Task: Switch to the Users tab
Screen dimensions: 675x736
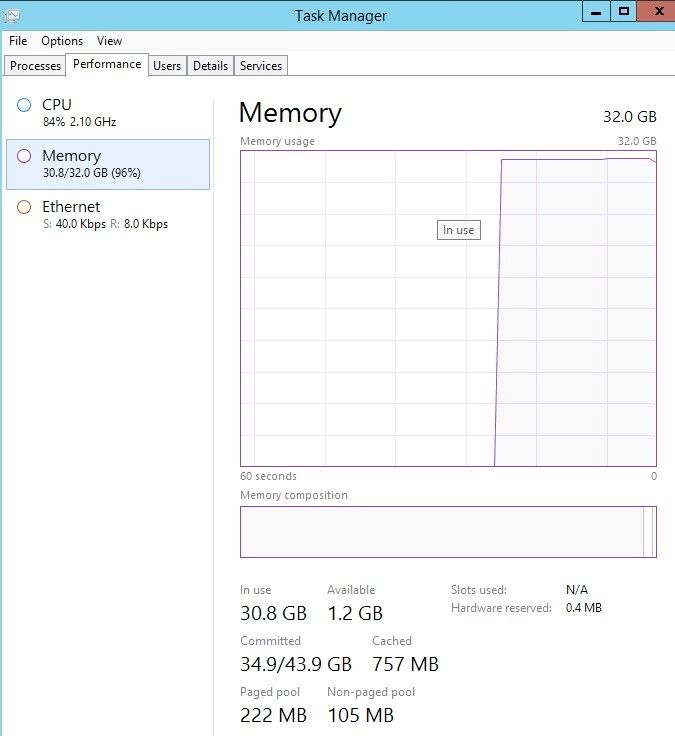Action: [167, 66]
